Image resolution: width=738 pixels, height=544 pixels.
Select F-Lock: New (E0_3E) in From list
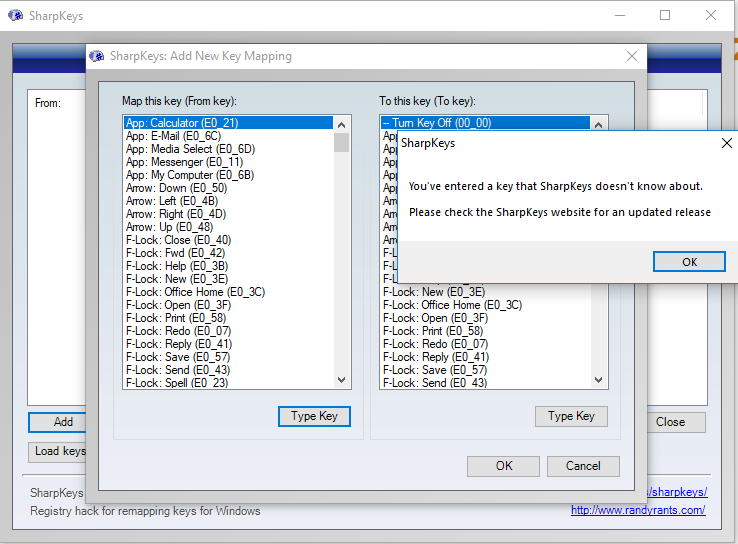[228, 279]
